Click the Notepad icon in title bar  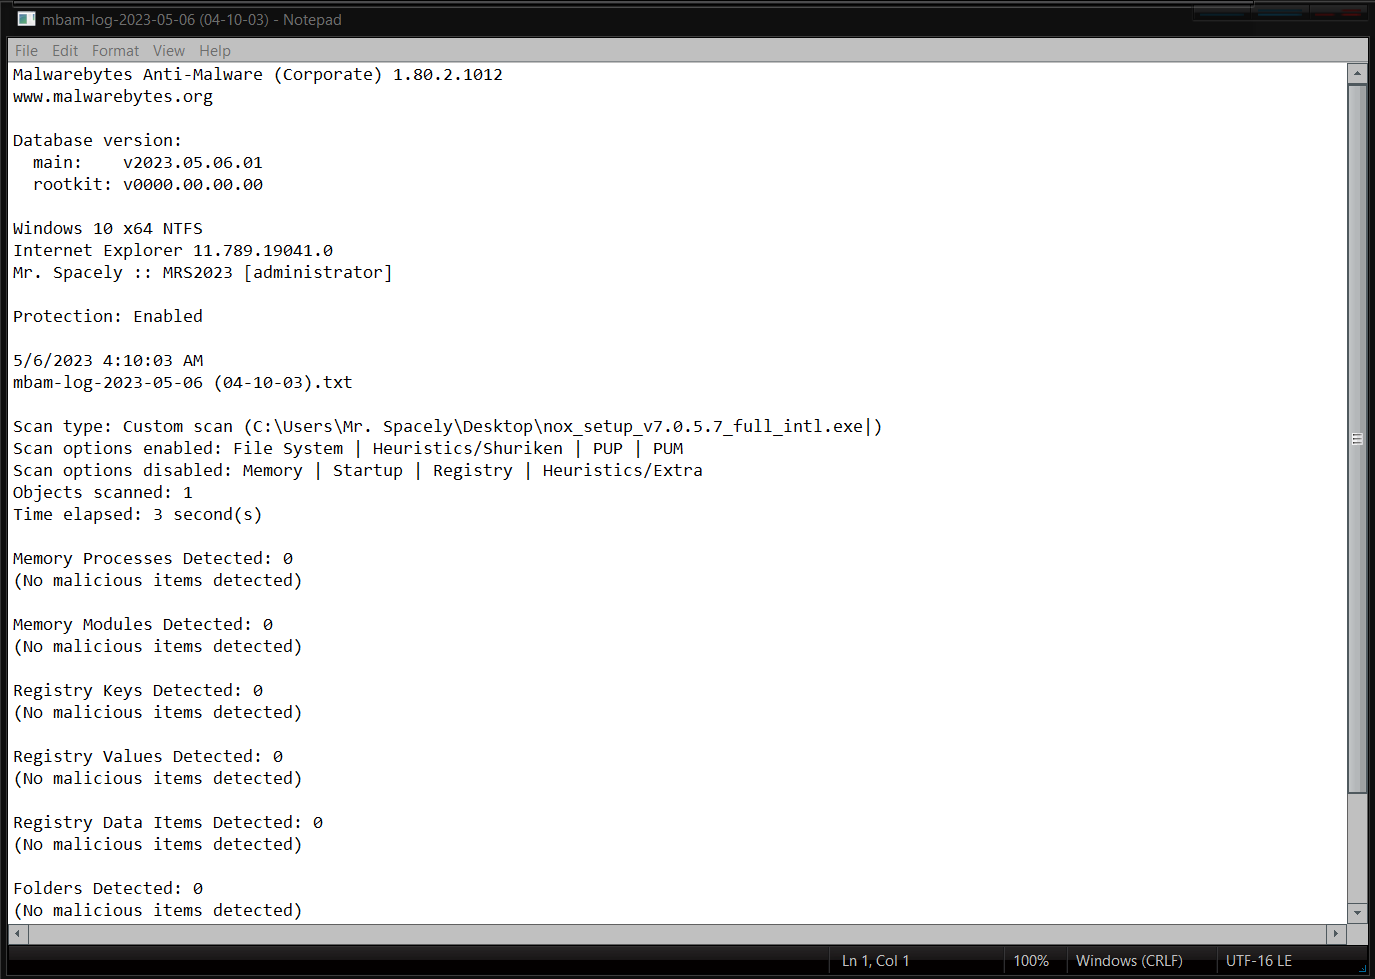(x=26, y=19)
